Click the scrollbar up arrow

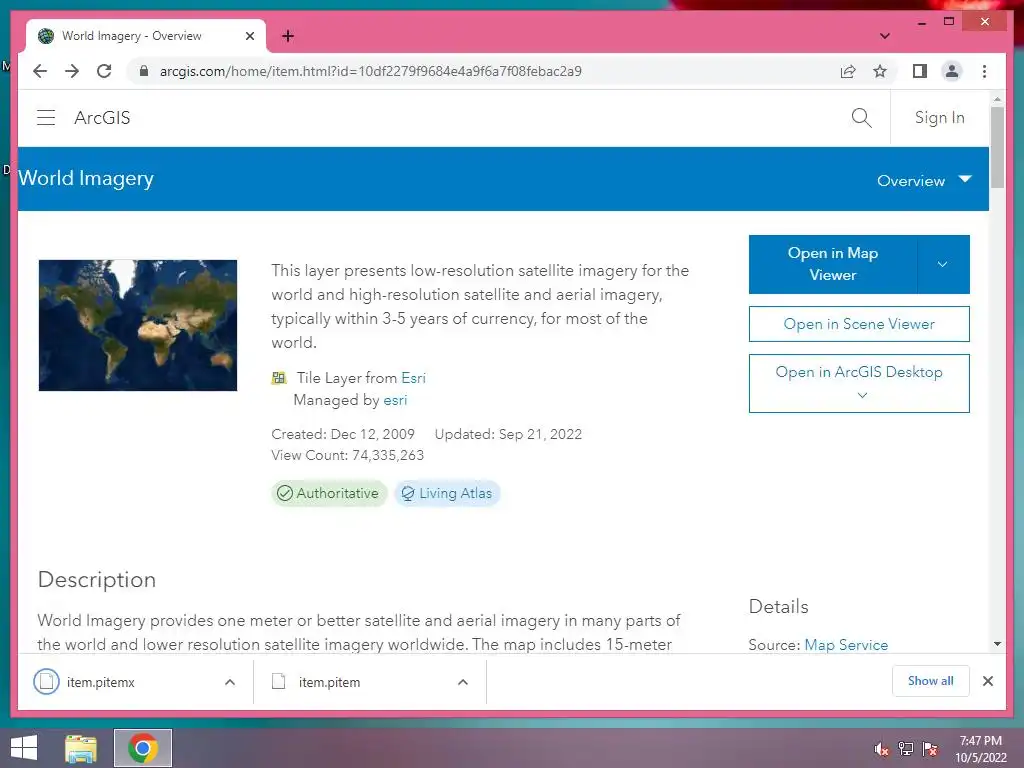pos(997,99)
